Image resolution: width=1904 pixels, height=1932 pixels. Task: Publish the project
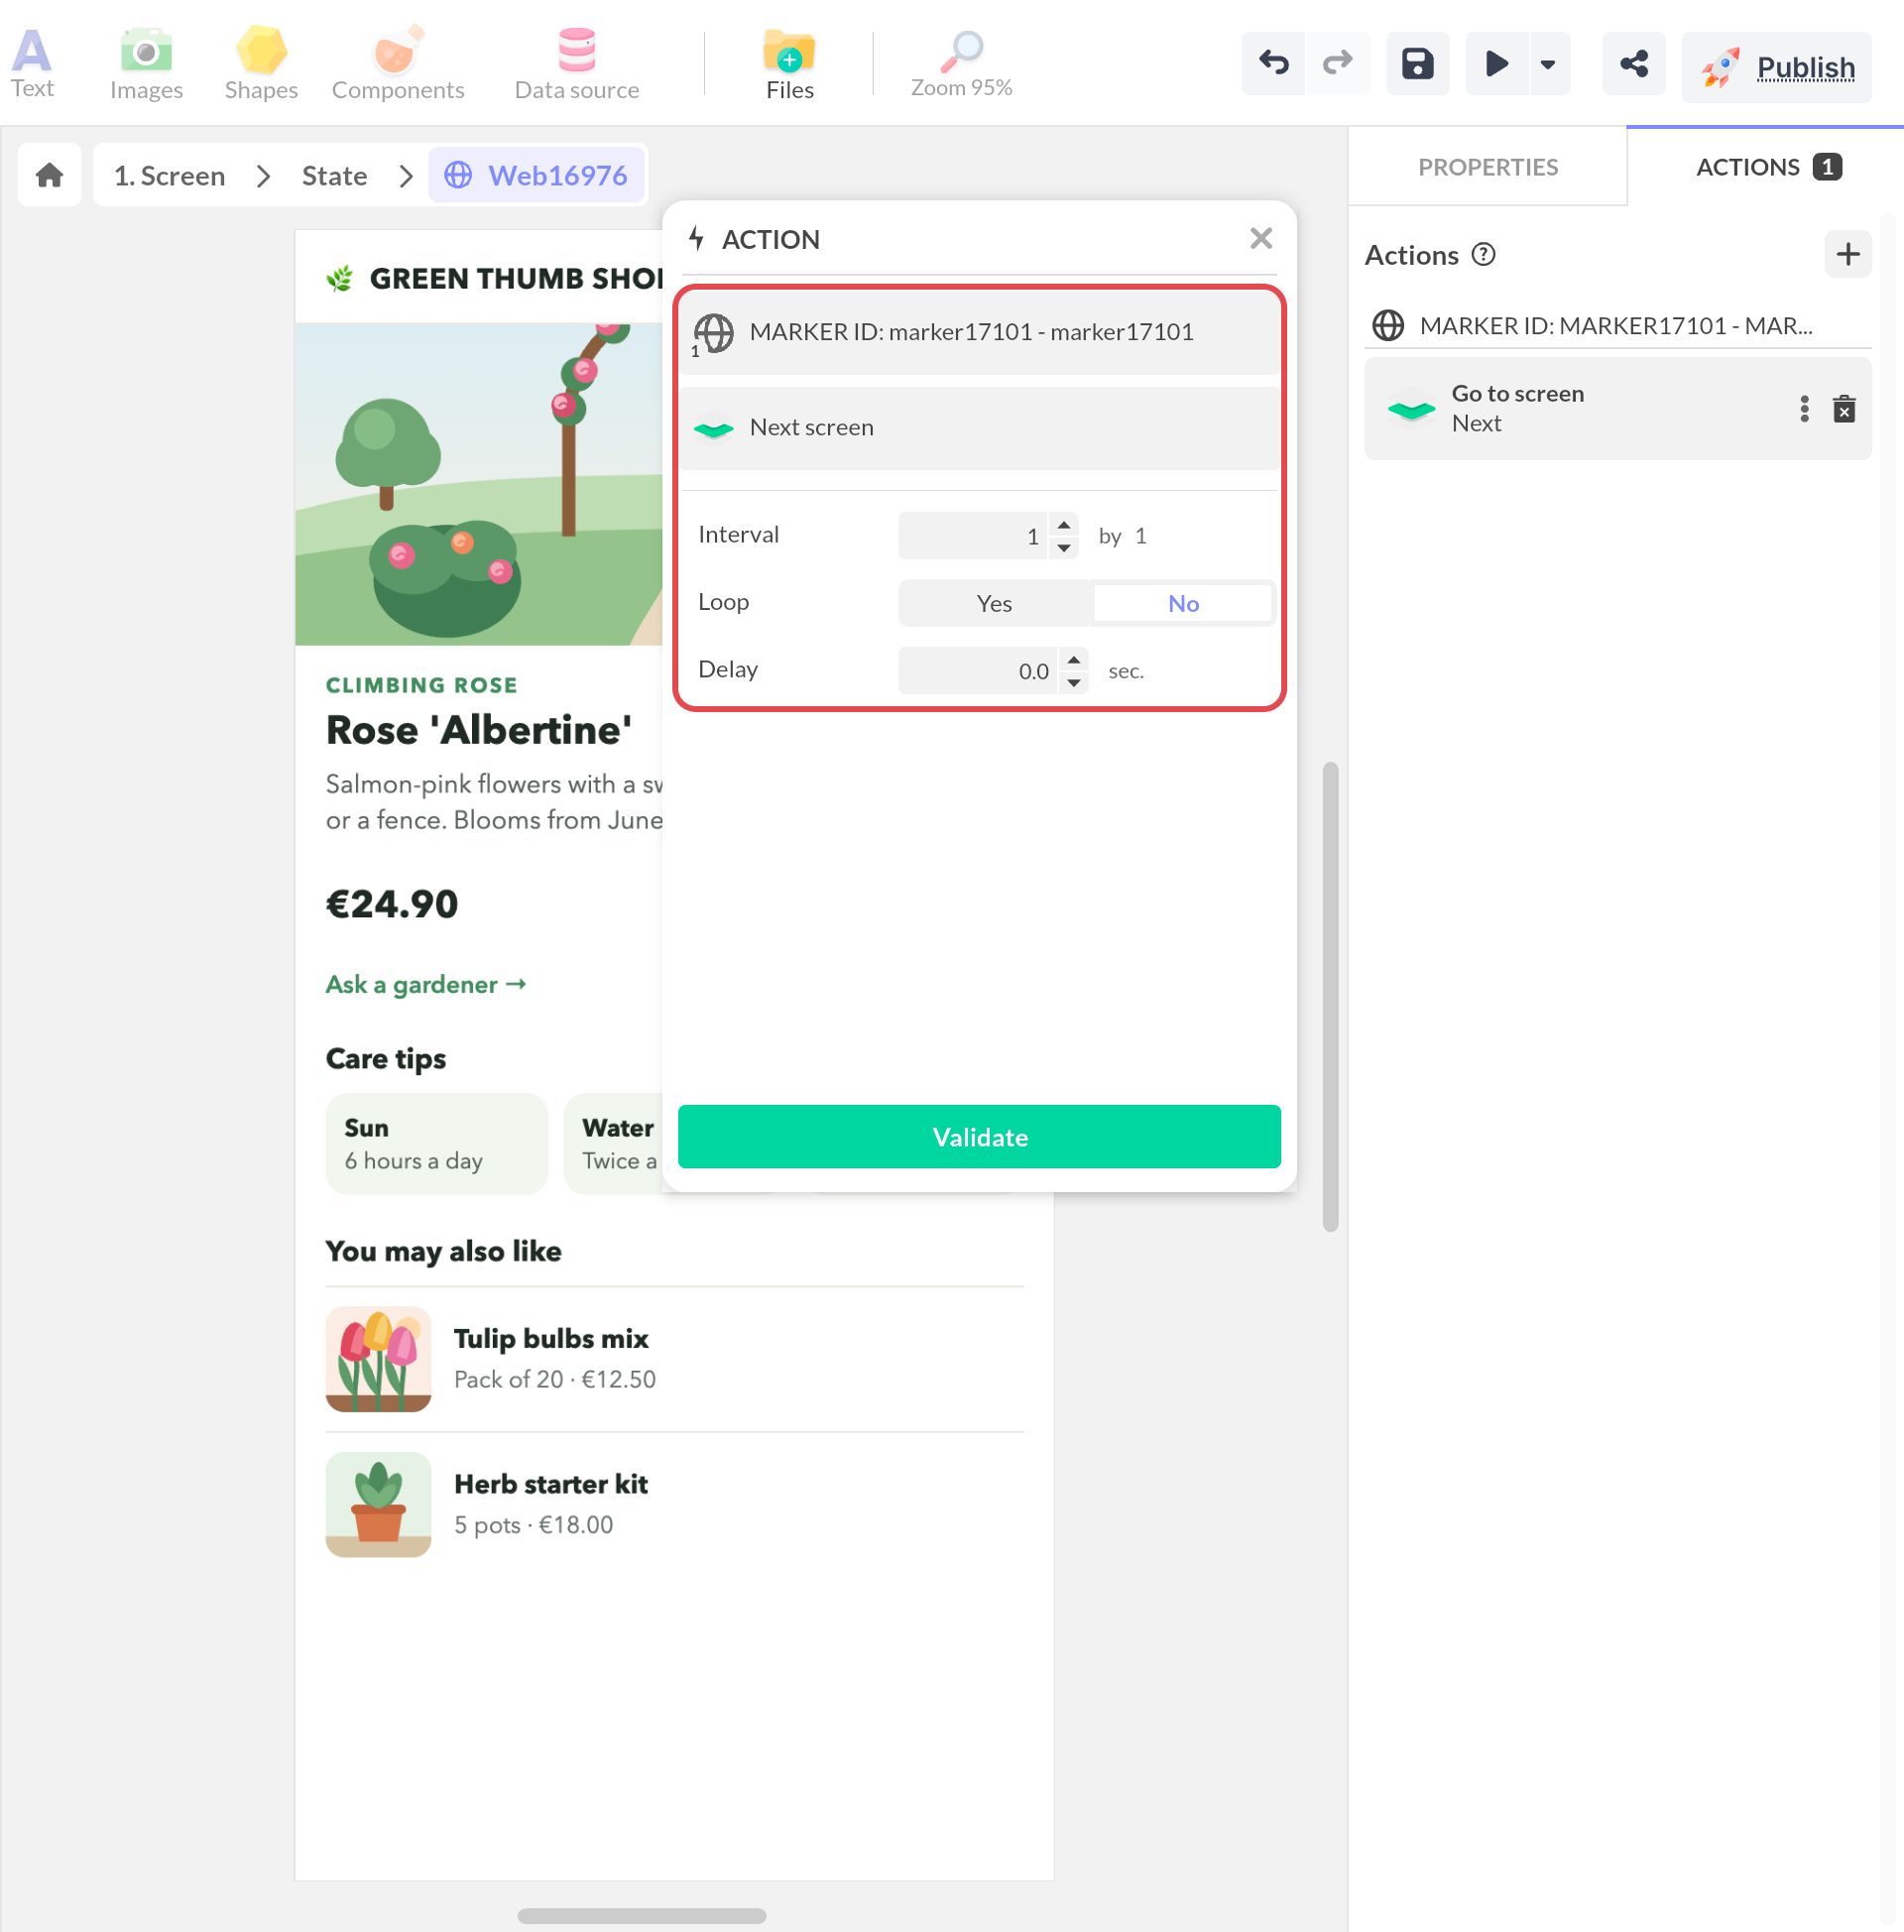click(x=1776, y=67)
